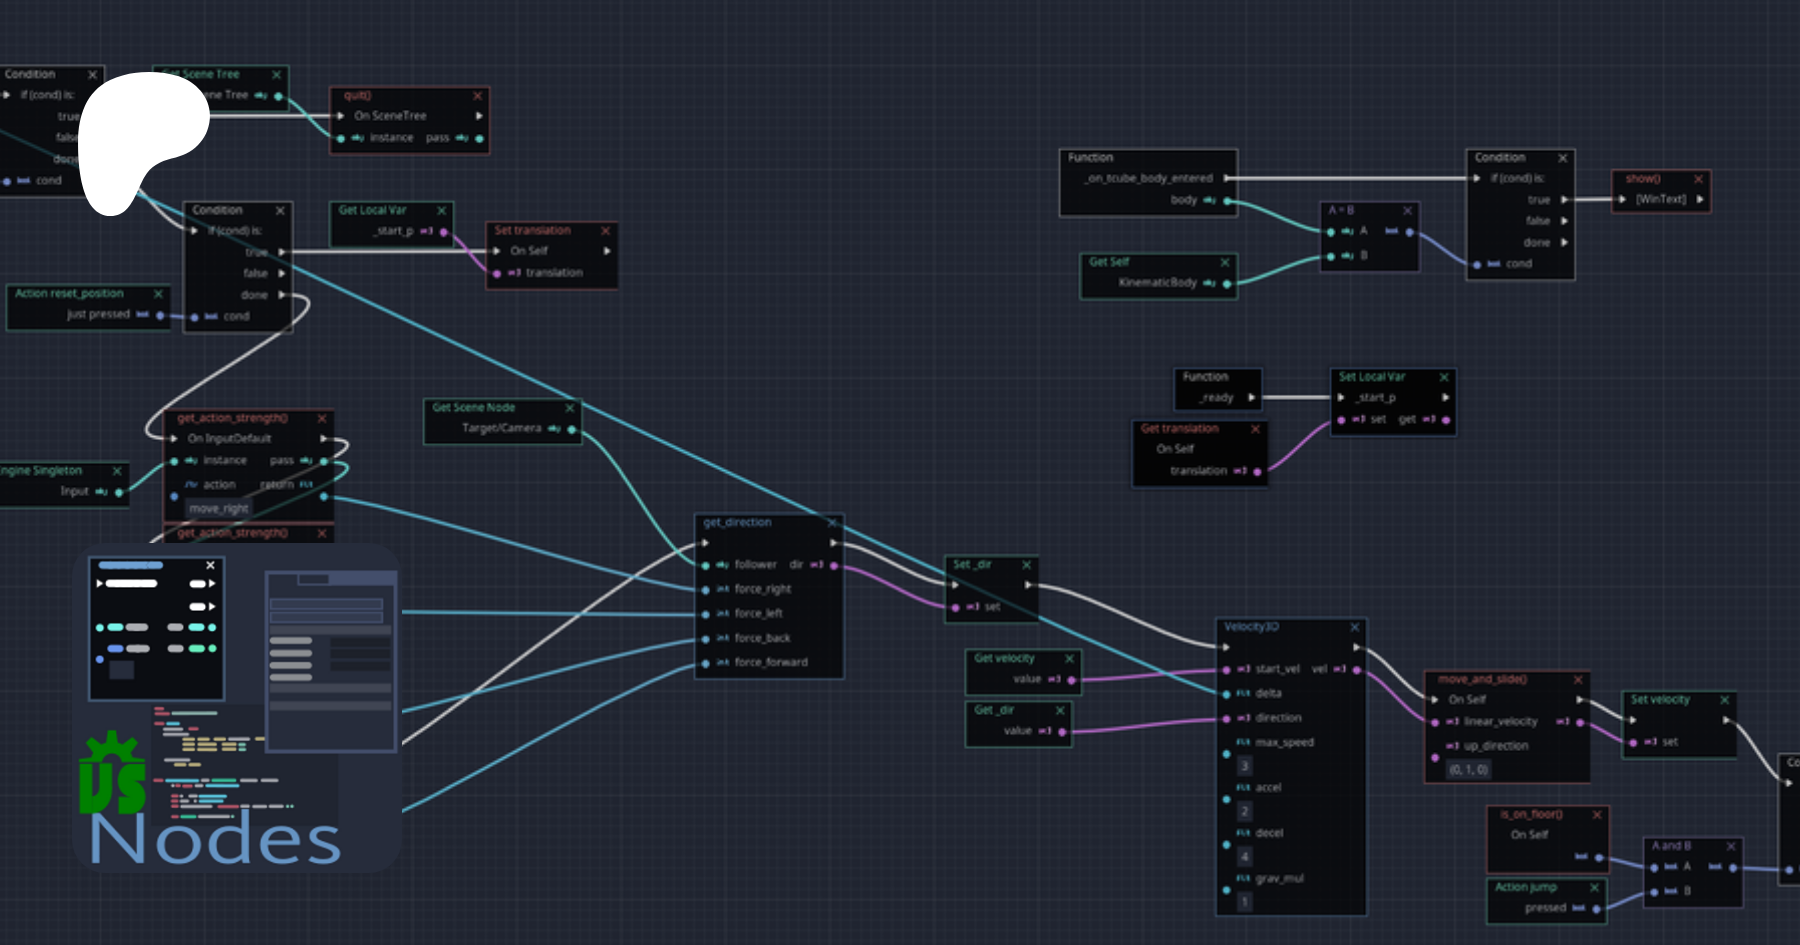The height and width of the screenshot is (945, 1800).
Task: Select the Function _ready node title
Action: coord(1206,377)
